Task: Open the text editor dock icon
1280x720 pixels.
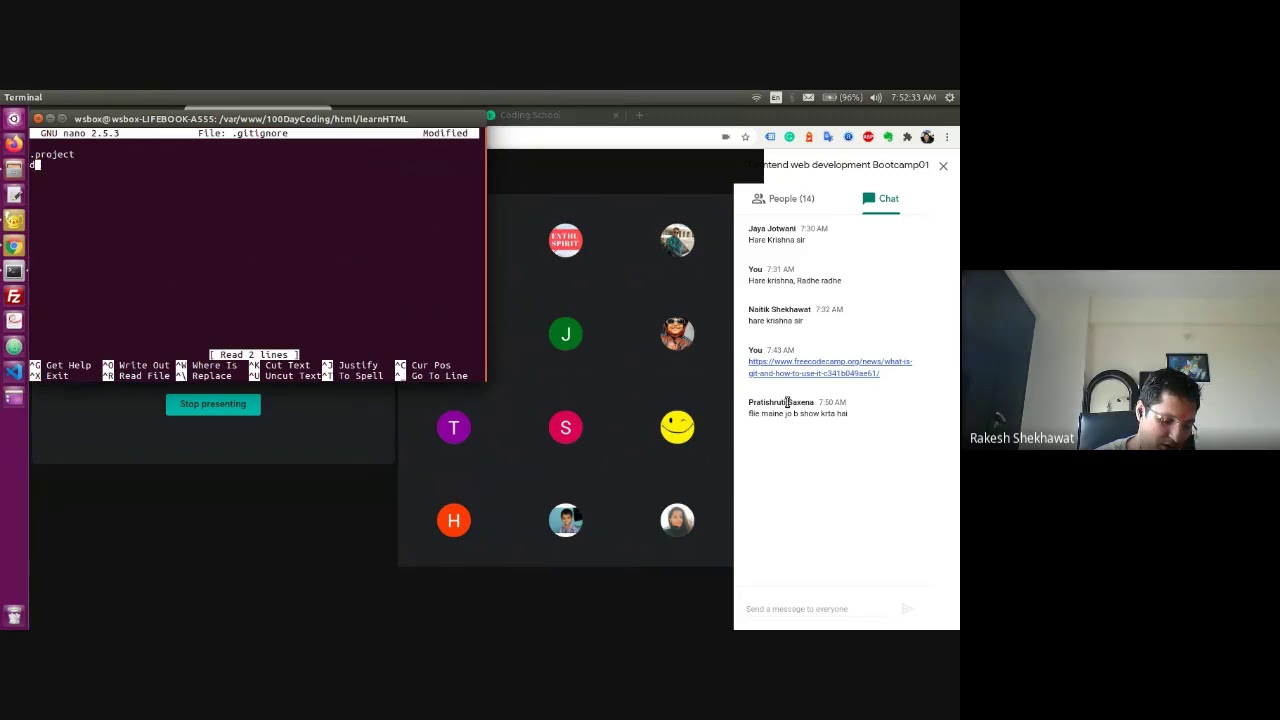Action: coord(14,195)
